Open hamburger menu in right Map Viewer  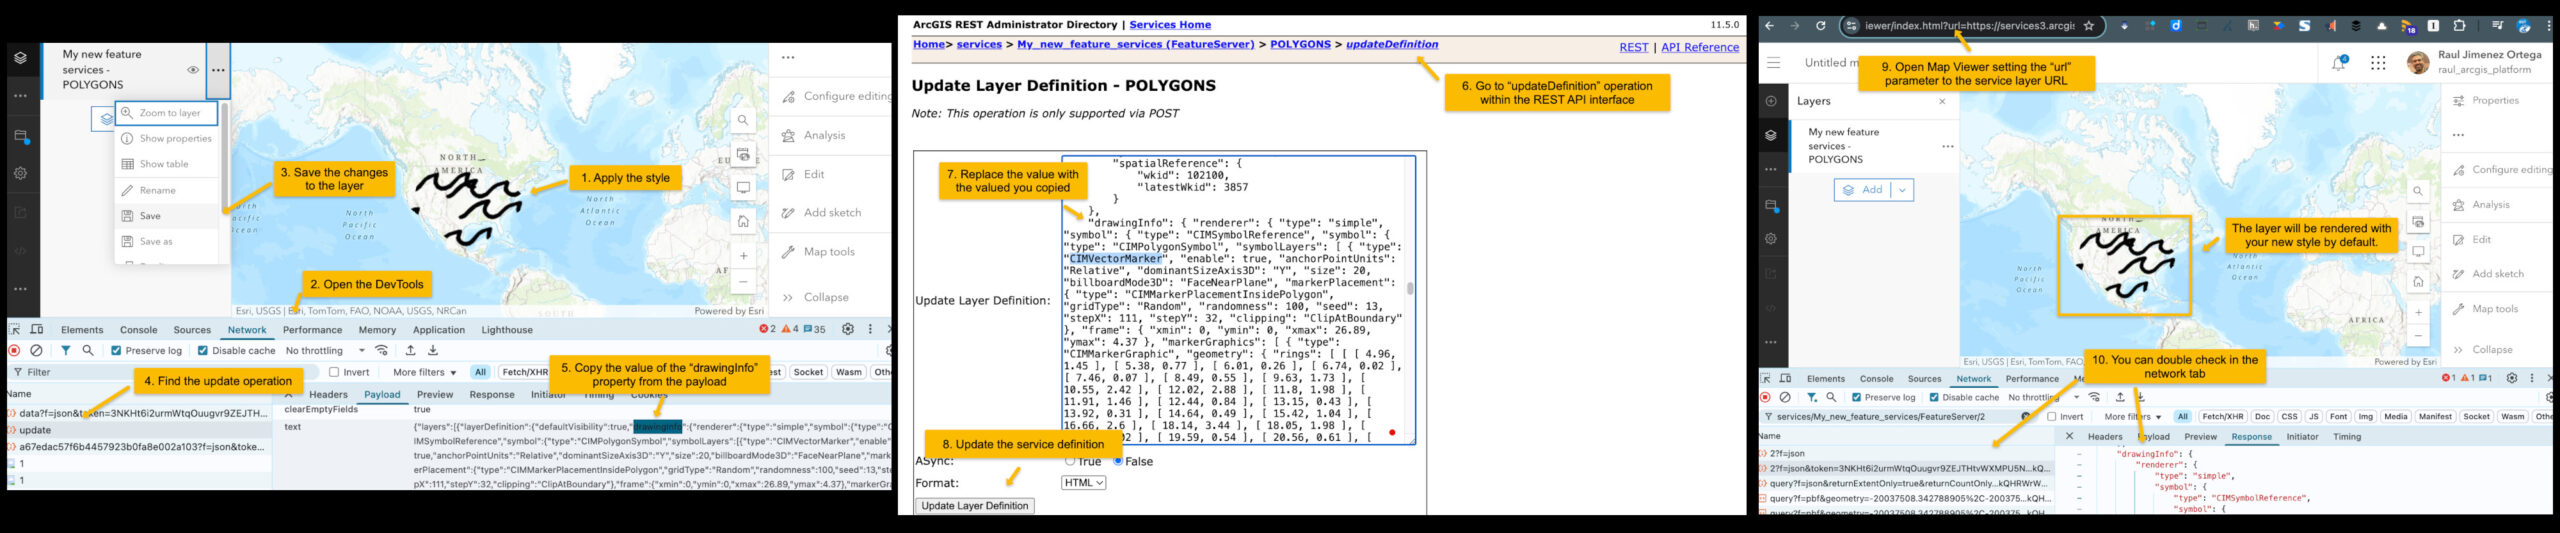point(1773,62)
